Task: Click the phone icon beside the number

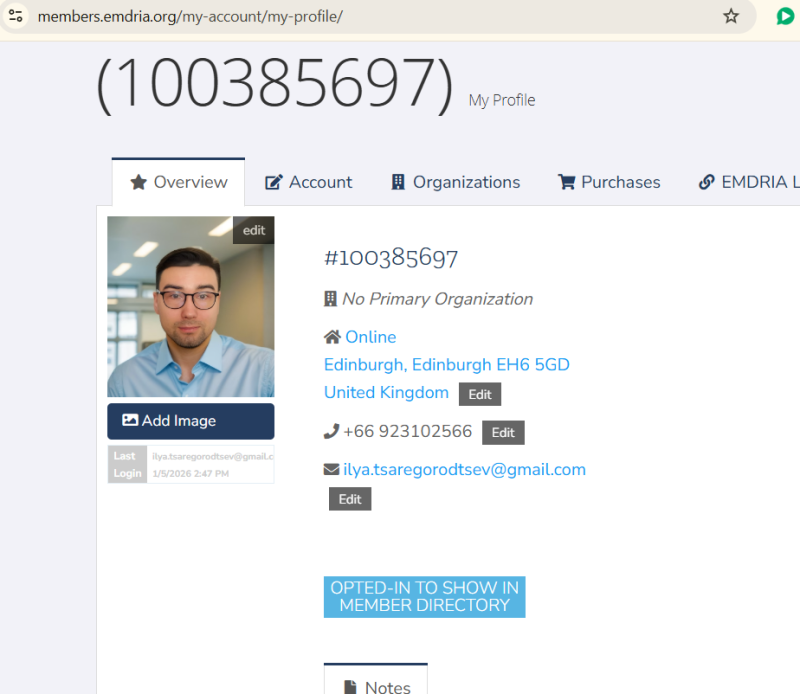Action: click(331, 432)
